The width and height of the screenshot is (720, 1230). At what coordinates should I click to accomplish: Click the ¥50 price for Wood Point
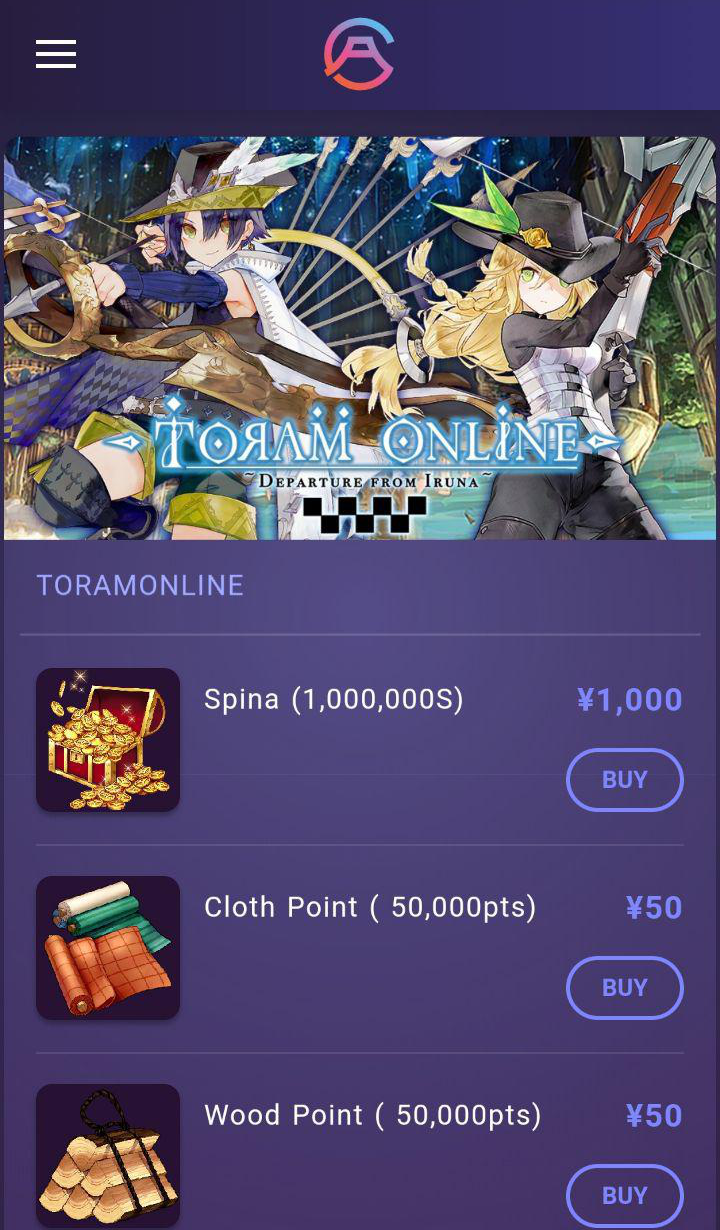[654, 1116]
